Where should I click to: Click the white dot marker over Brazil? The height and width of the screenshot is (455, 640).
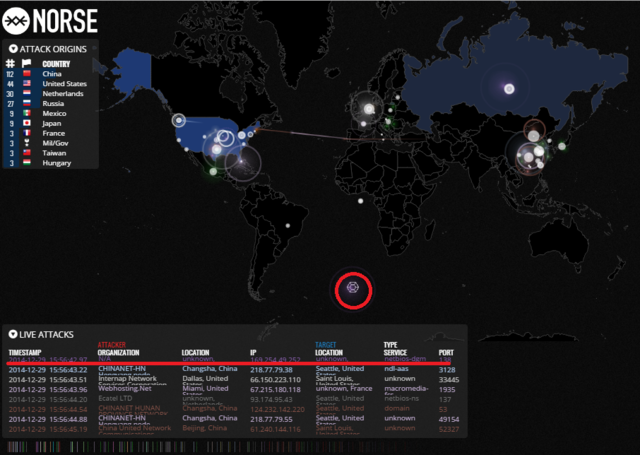(x=288, y=226)
